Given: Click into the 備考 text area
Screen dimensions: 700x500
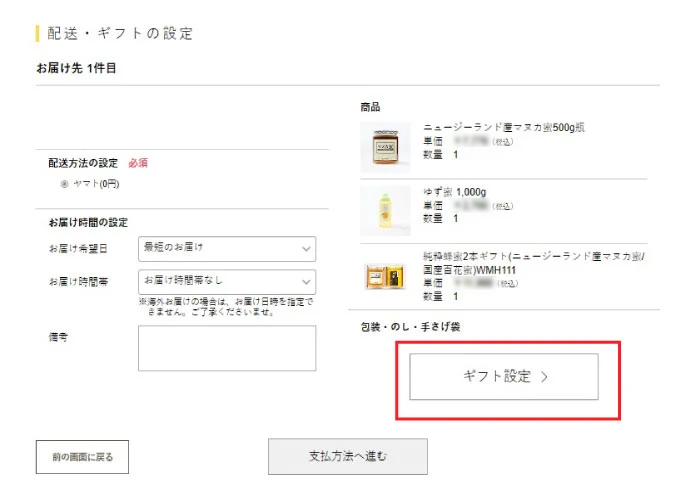Looking at the screenshot, I should tap(227, 347).
